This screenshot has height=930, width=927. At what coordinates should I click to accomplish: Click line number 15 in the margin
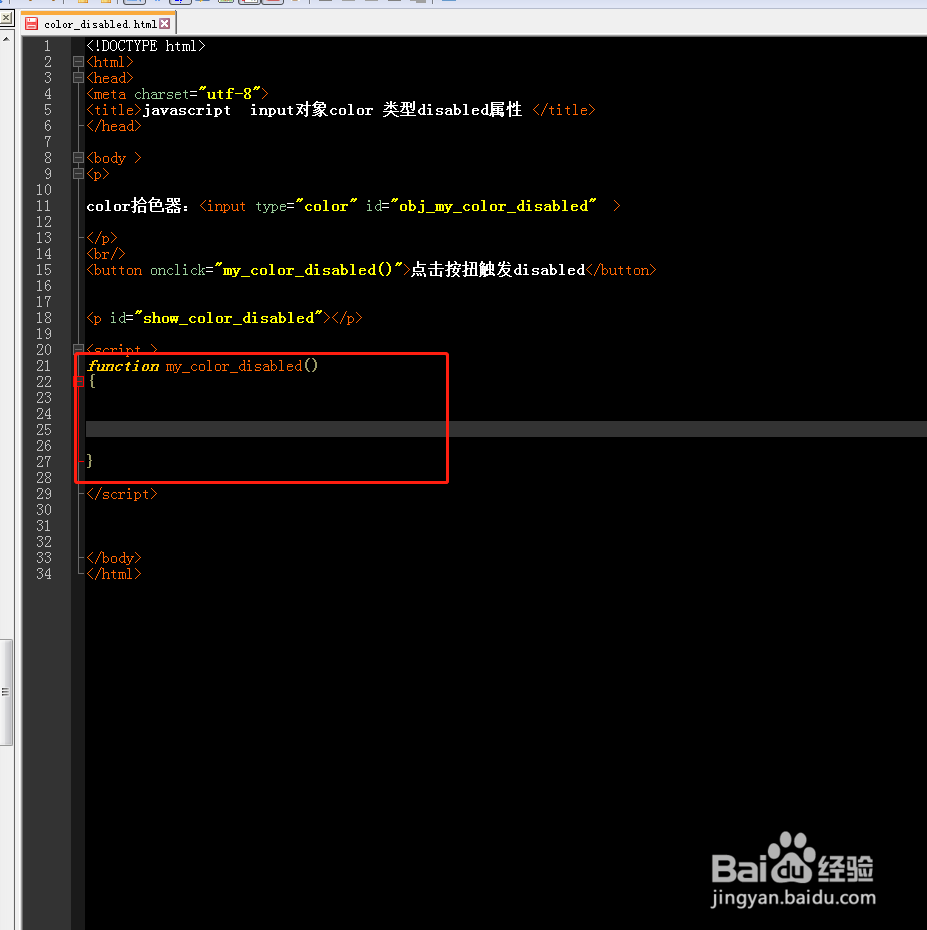pyautogui.click(x=44, y=270)
